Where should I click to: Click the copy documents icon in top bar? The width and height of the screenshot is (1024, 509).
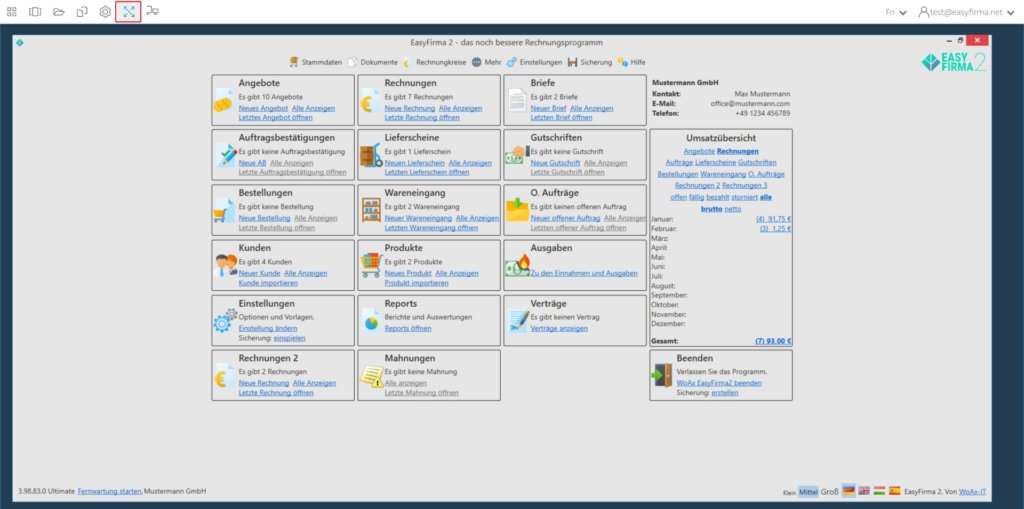click(82, 12)
